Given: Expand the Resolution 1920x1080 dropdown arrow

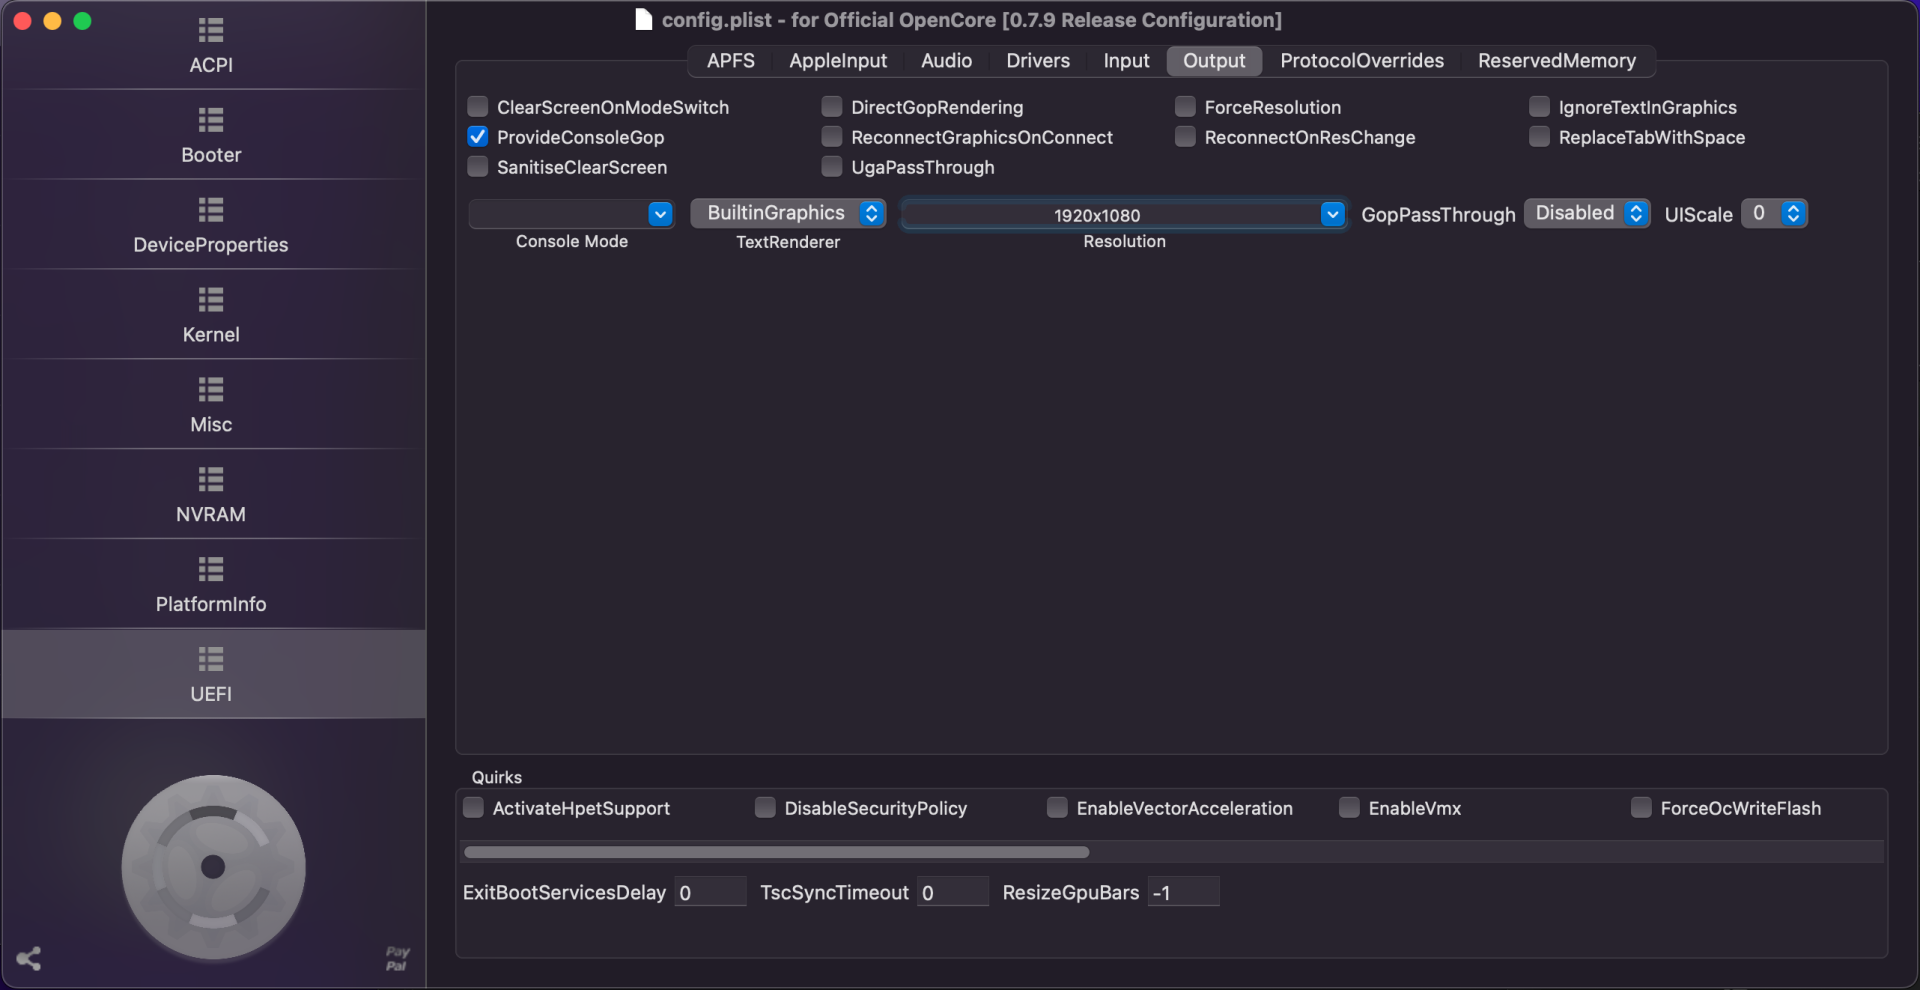Looking at the screenshot, I should 1333,214.
